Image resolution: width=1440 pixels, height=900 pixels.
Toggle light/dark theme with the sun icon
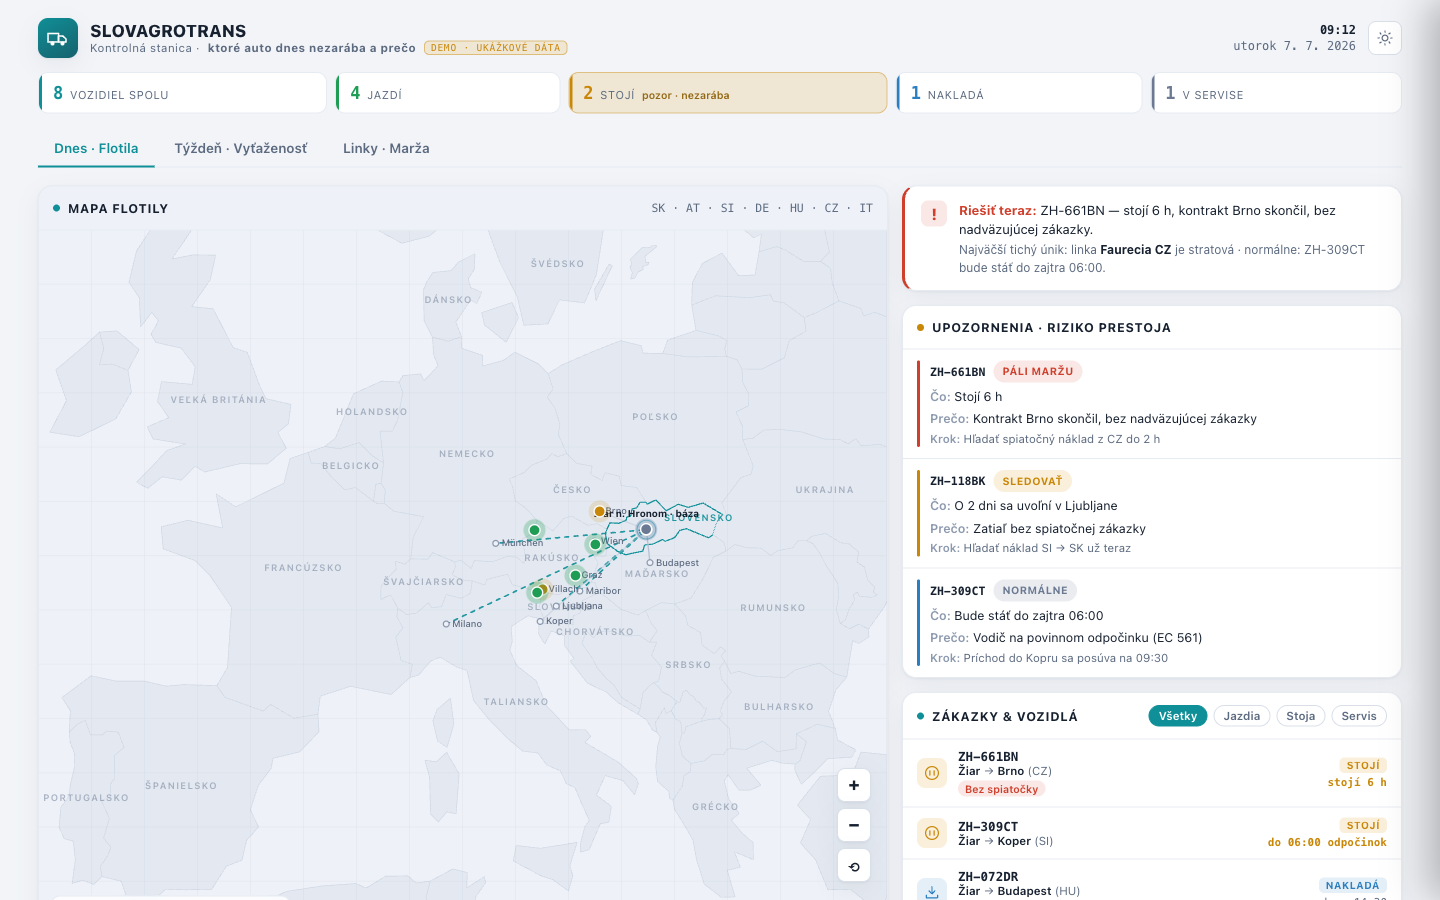click(x=1385, y=38)
